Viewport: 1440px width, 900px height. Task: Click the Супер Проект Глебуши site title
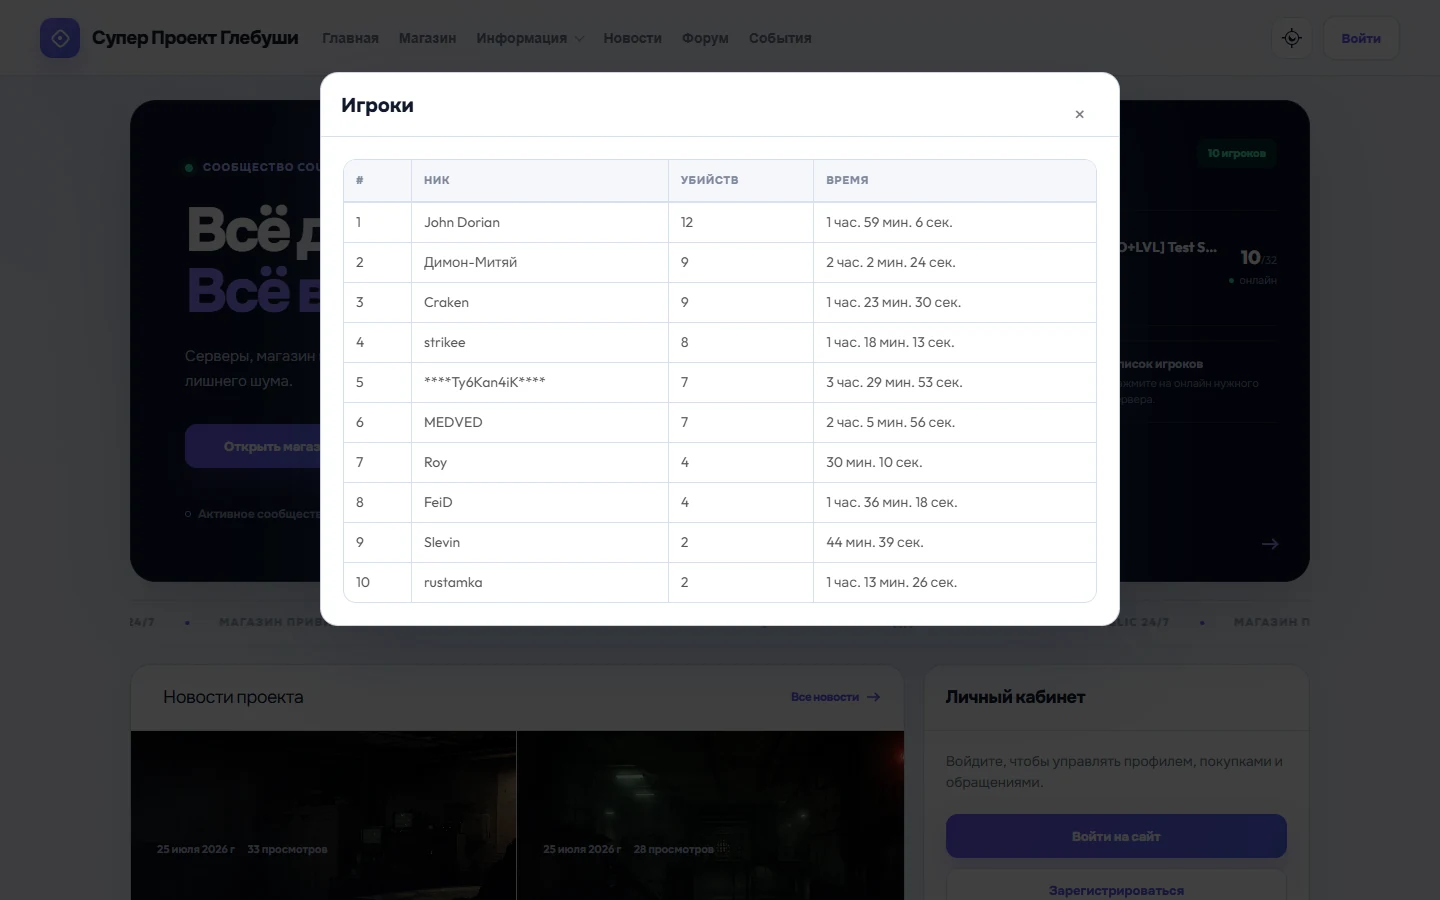(195, 38)
